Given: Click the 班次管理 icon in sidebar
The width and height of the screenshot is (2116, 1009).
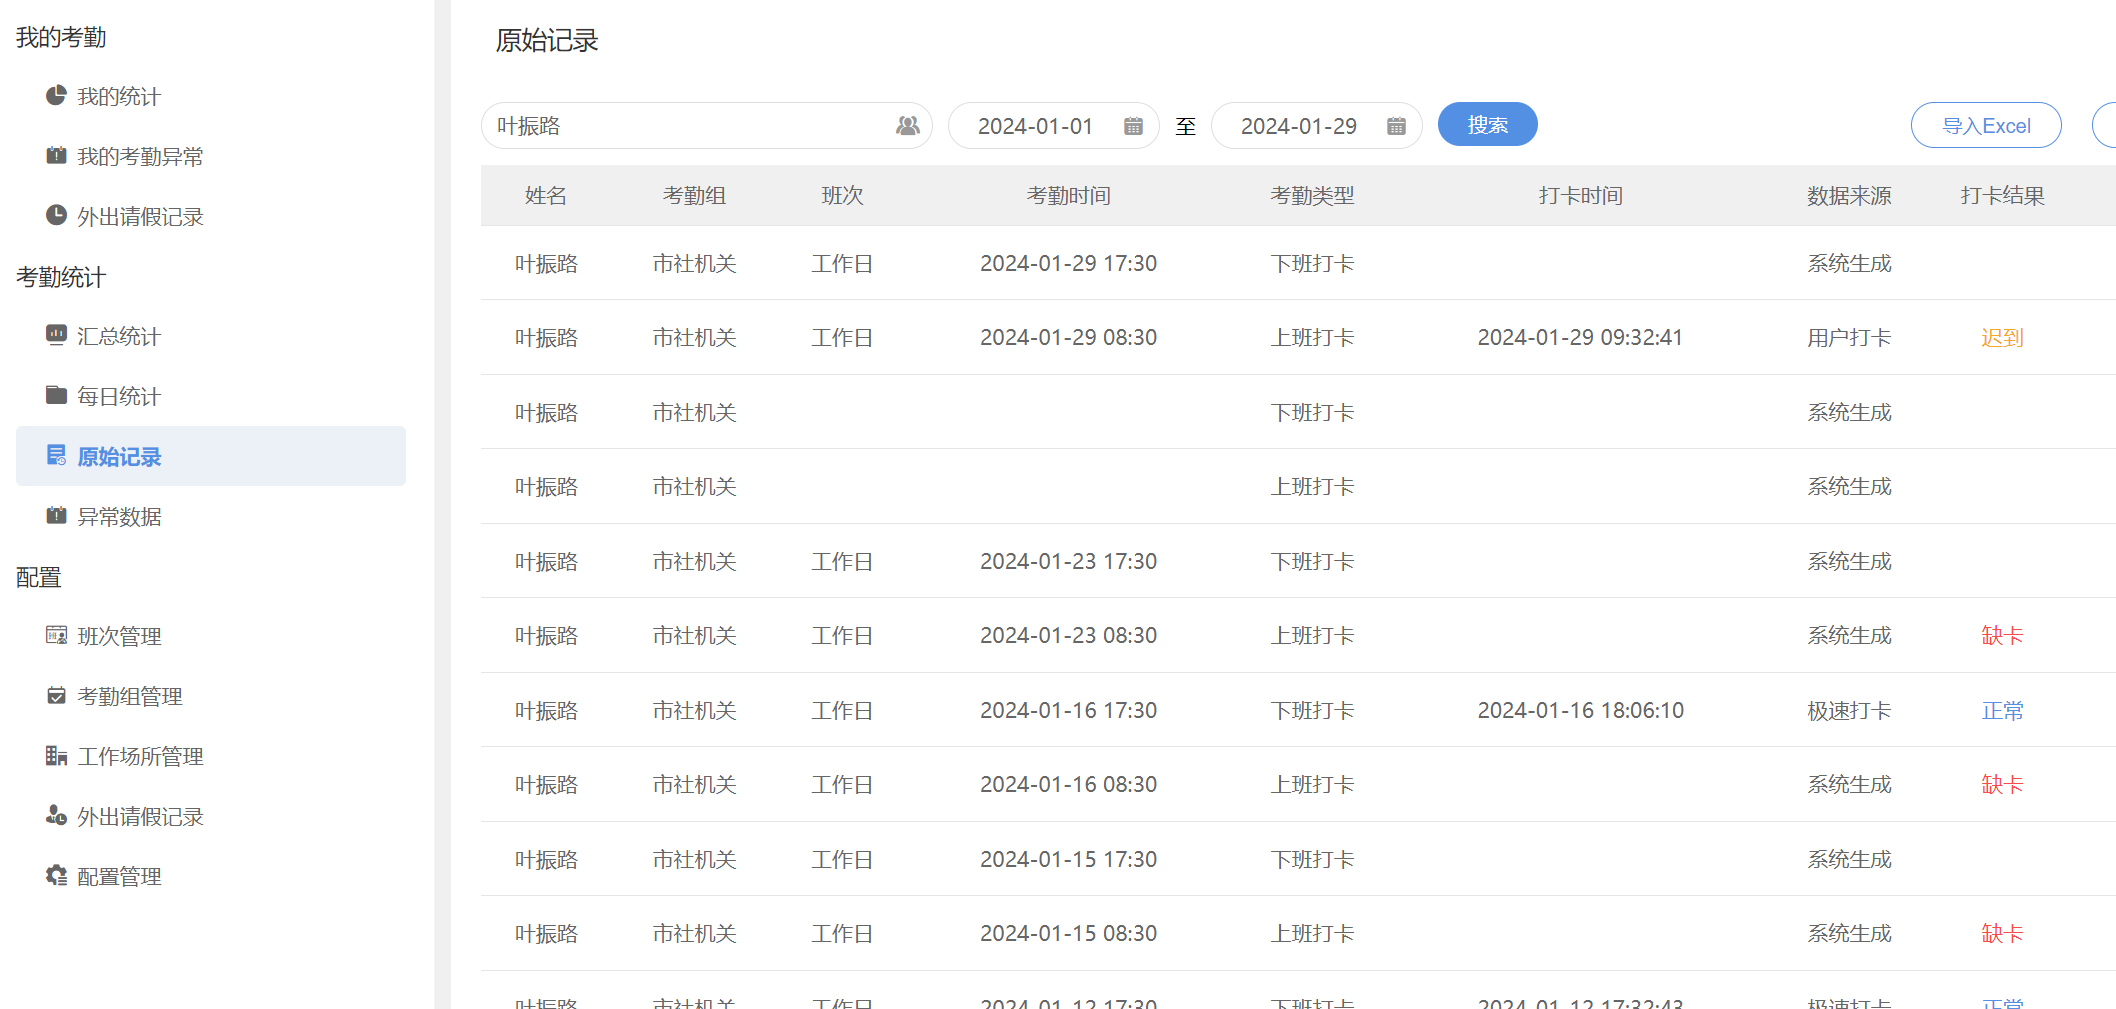Looking at the screenshot, I should click(x=56, y=635).
